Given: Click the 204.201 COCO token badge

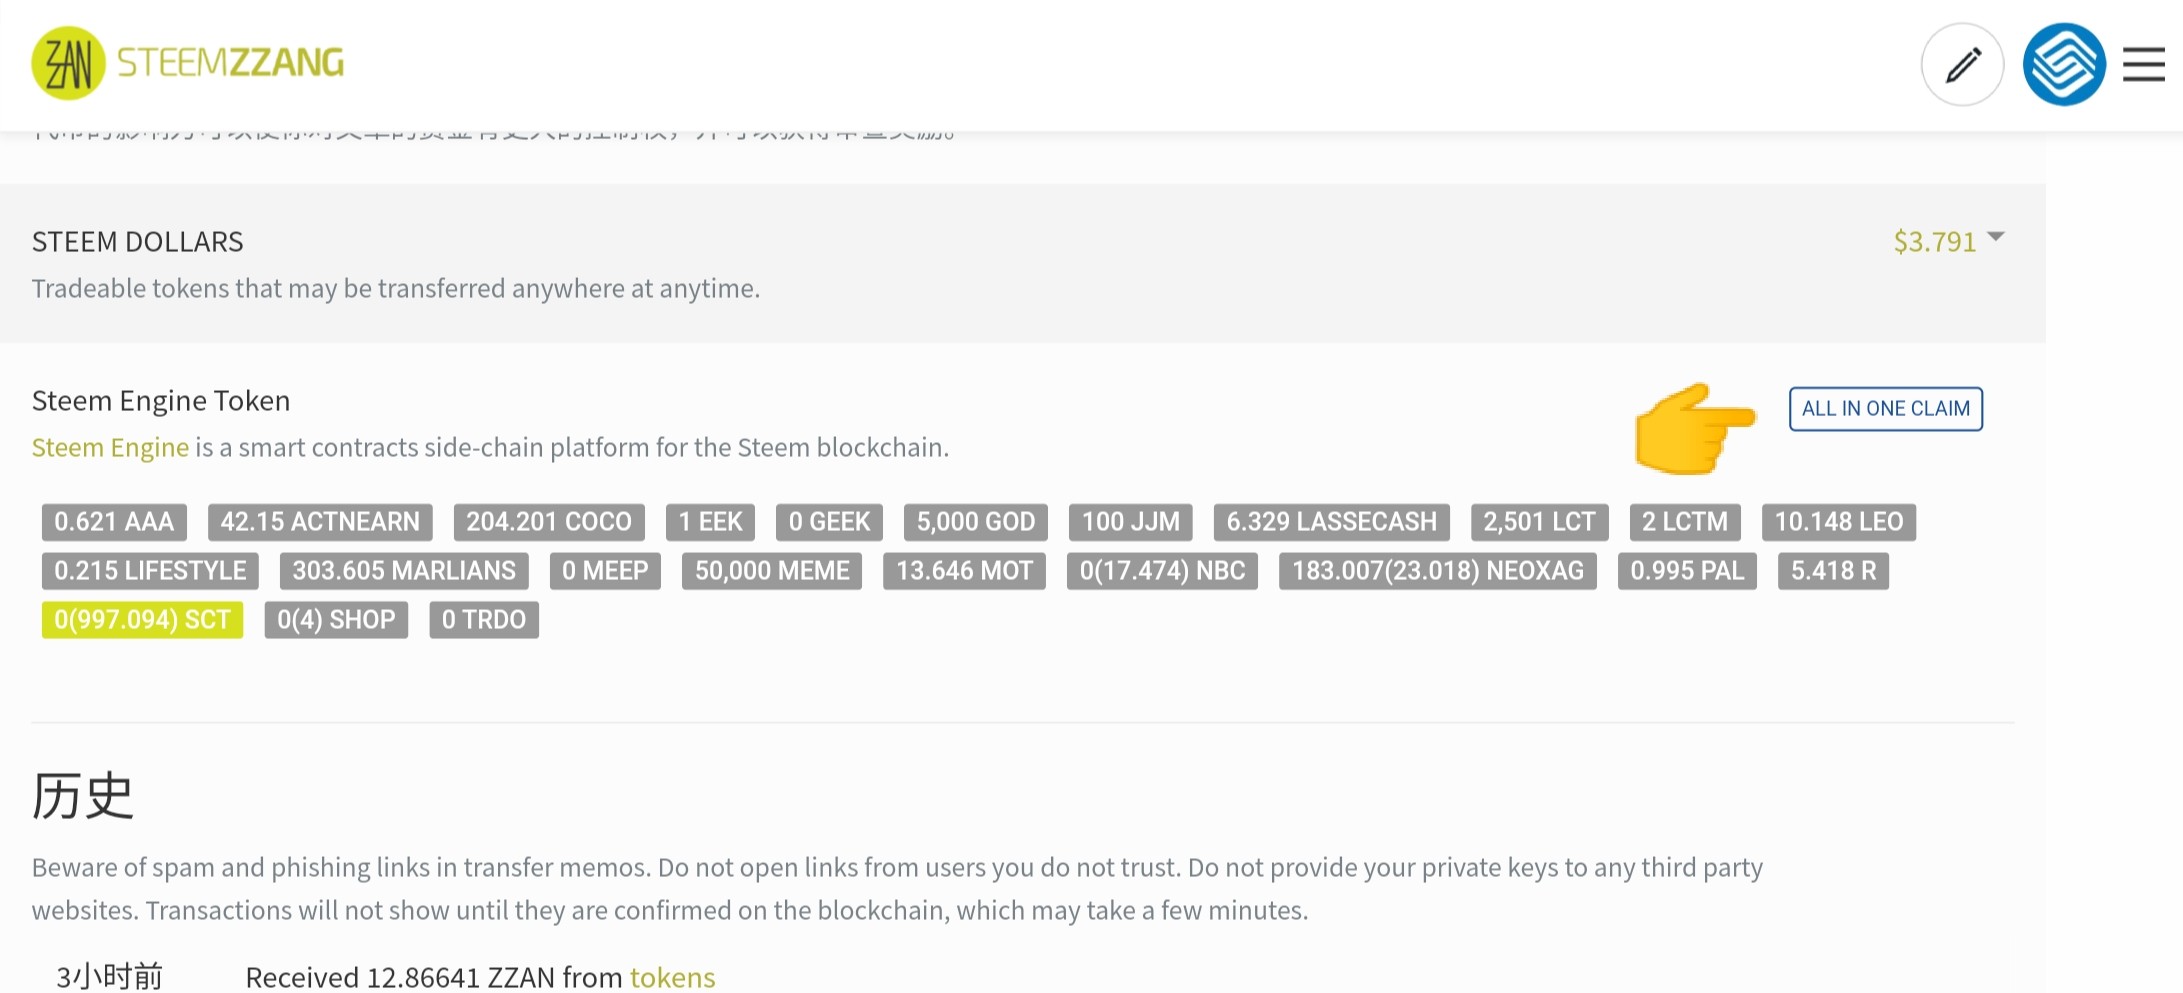Looking at the screenshot, I should click(549, 522).
